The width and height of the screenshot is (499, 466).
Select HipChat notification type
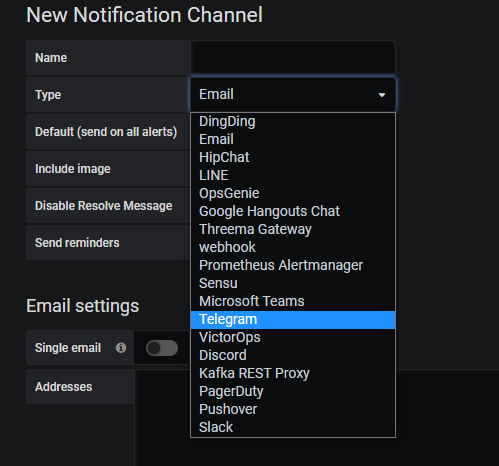point(293,157)
